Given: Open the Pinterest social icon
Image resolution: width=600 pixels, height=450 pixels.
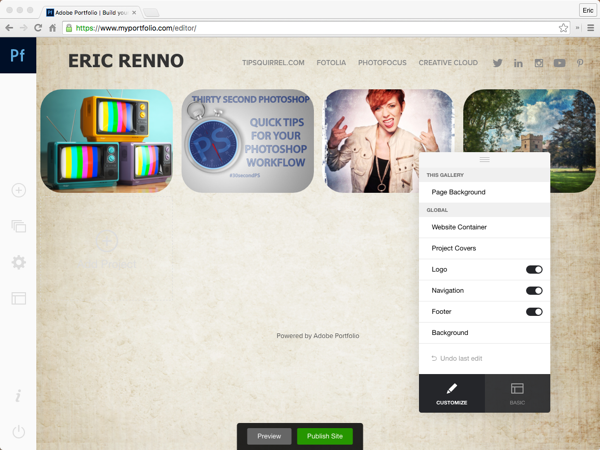Looking at the screenshot, I should [580, 63].
